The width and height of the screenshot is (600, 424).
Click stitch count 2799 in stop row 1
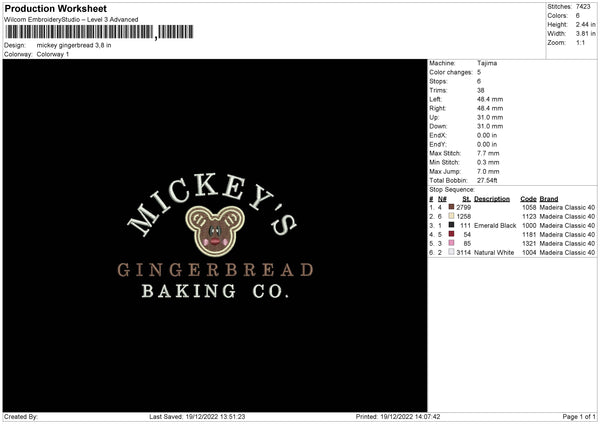[463, 207]
